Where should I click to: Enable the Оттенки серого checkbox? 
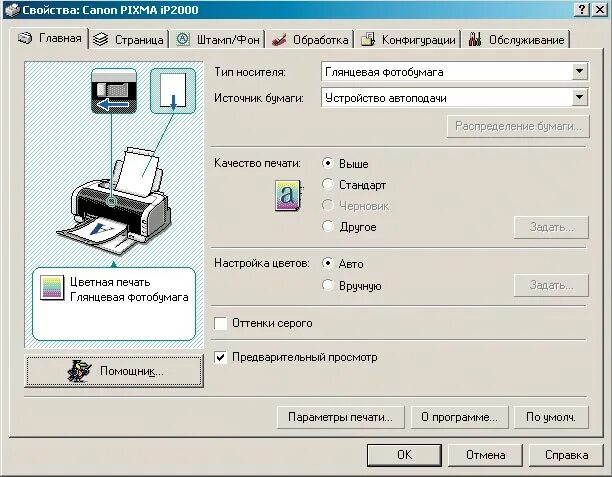[x=221, y=323]
